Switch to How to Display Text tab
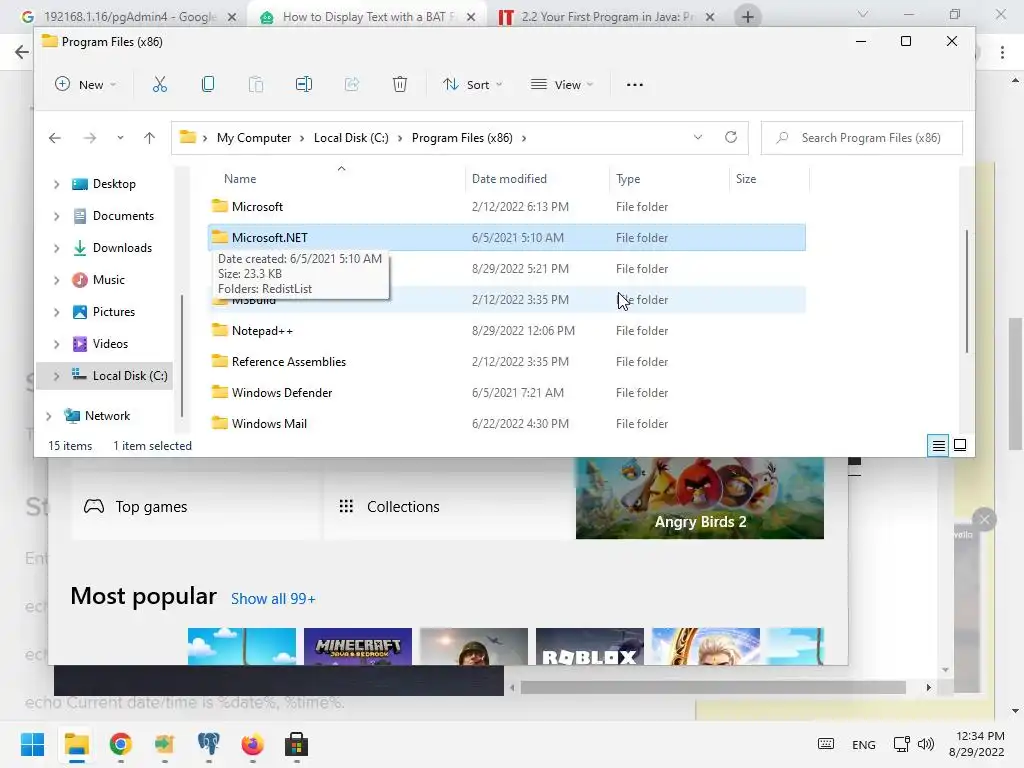The image size is (1024, 768). point(367,17)
